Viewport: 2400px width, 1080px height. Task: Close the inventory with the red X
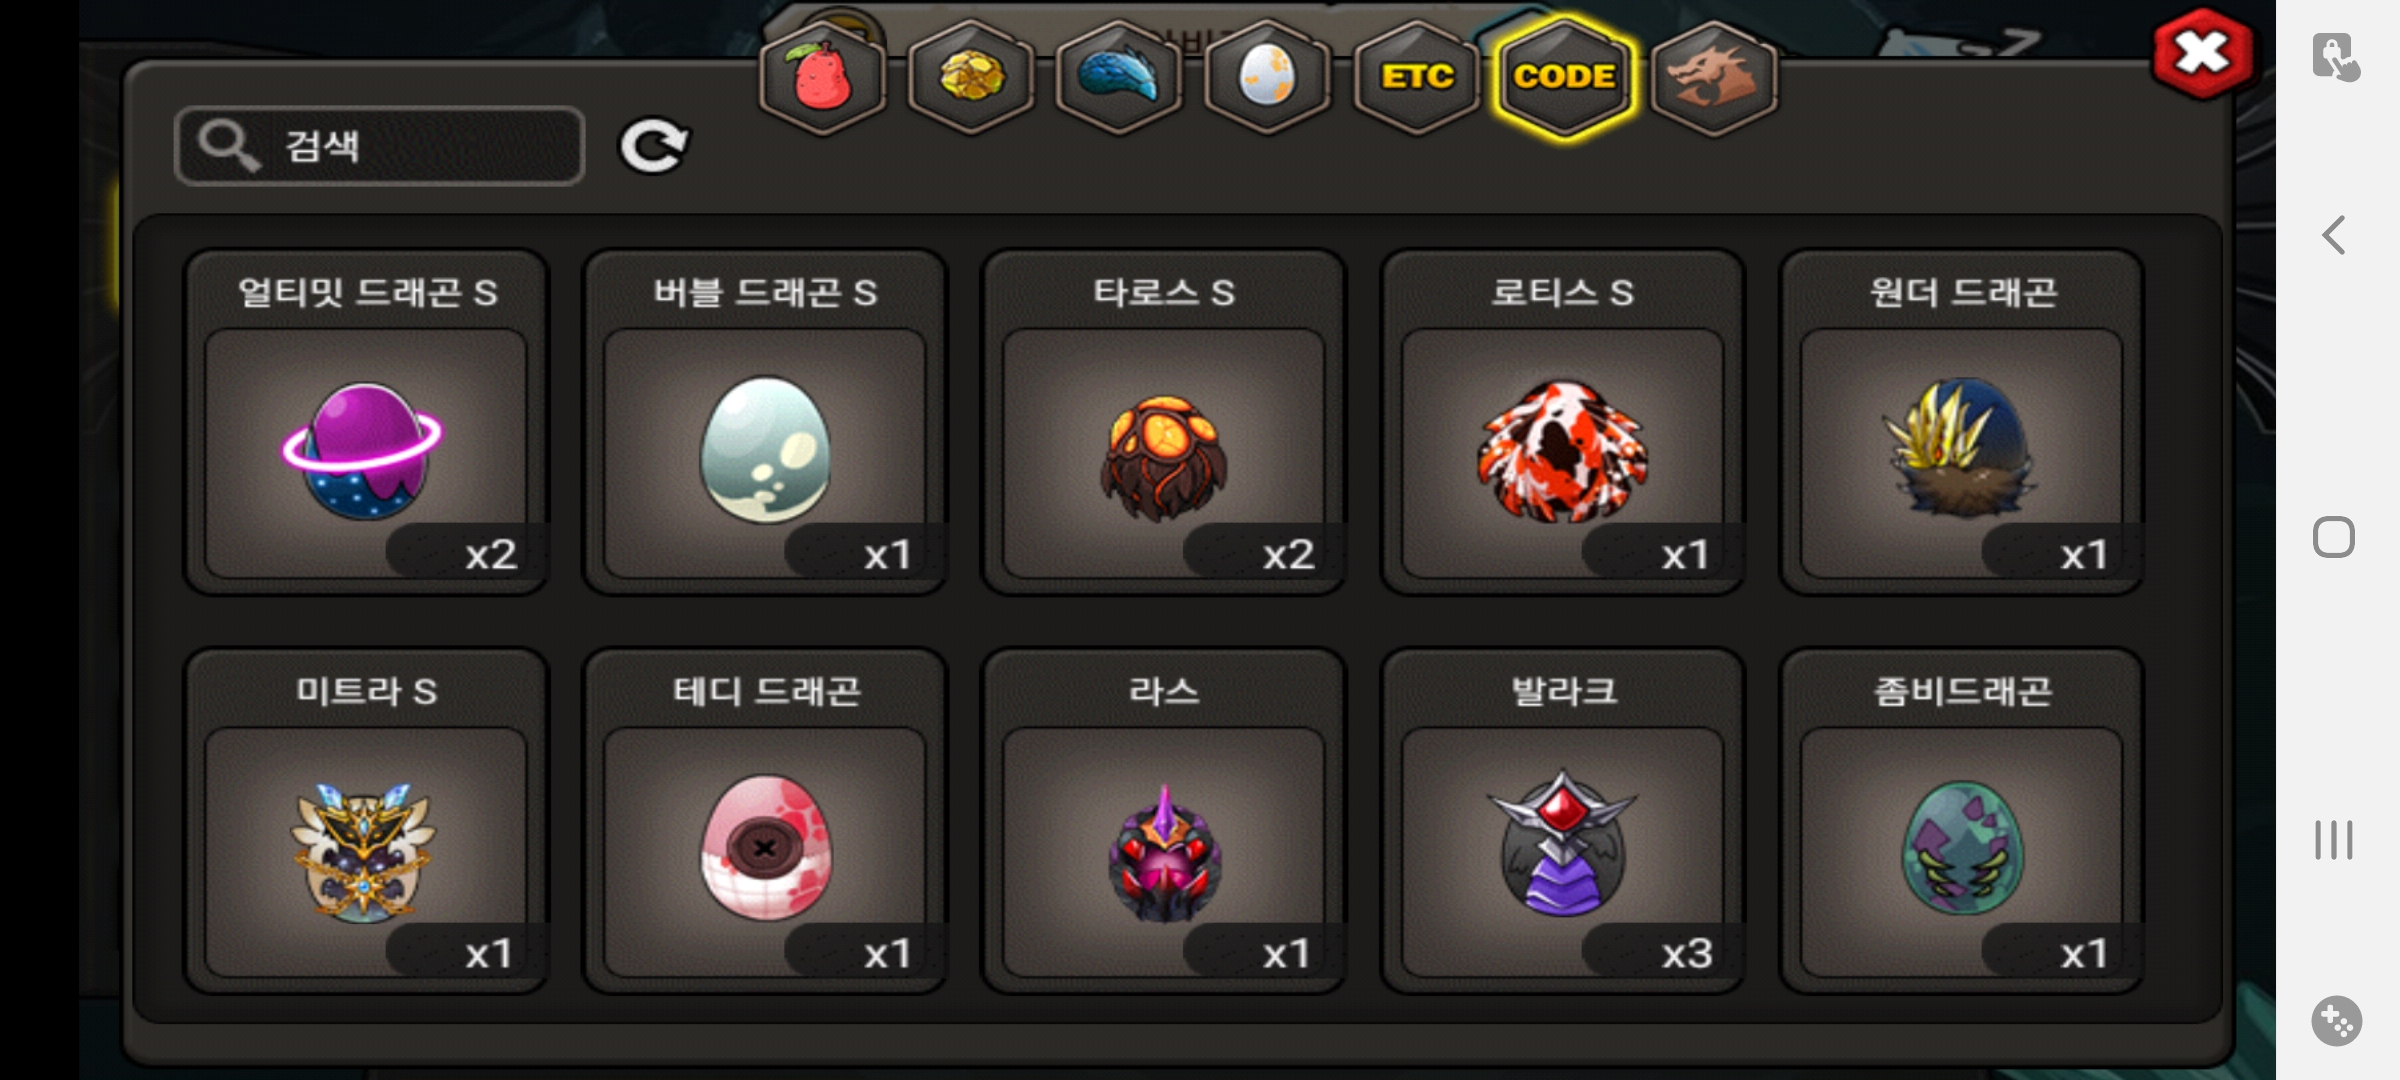(2203, 53)
